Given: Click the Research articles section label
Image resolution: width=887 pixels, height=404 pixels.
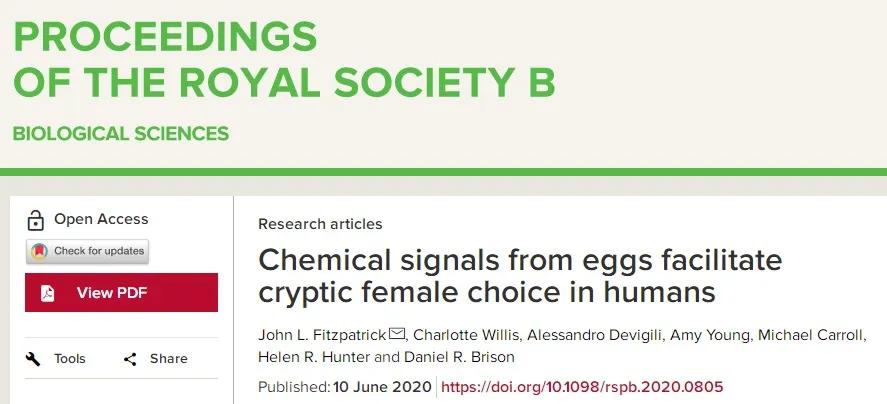Looking at the screenshot, I should 320,224.
